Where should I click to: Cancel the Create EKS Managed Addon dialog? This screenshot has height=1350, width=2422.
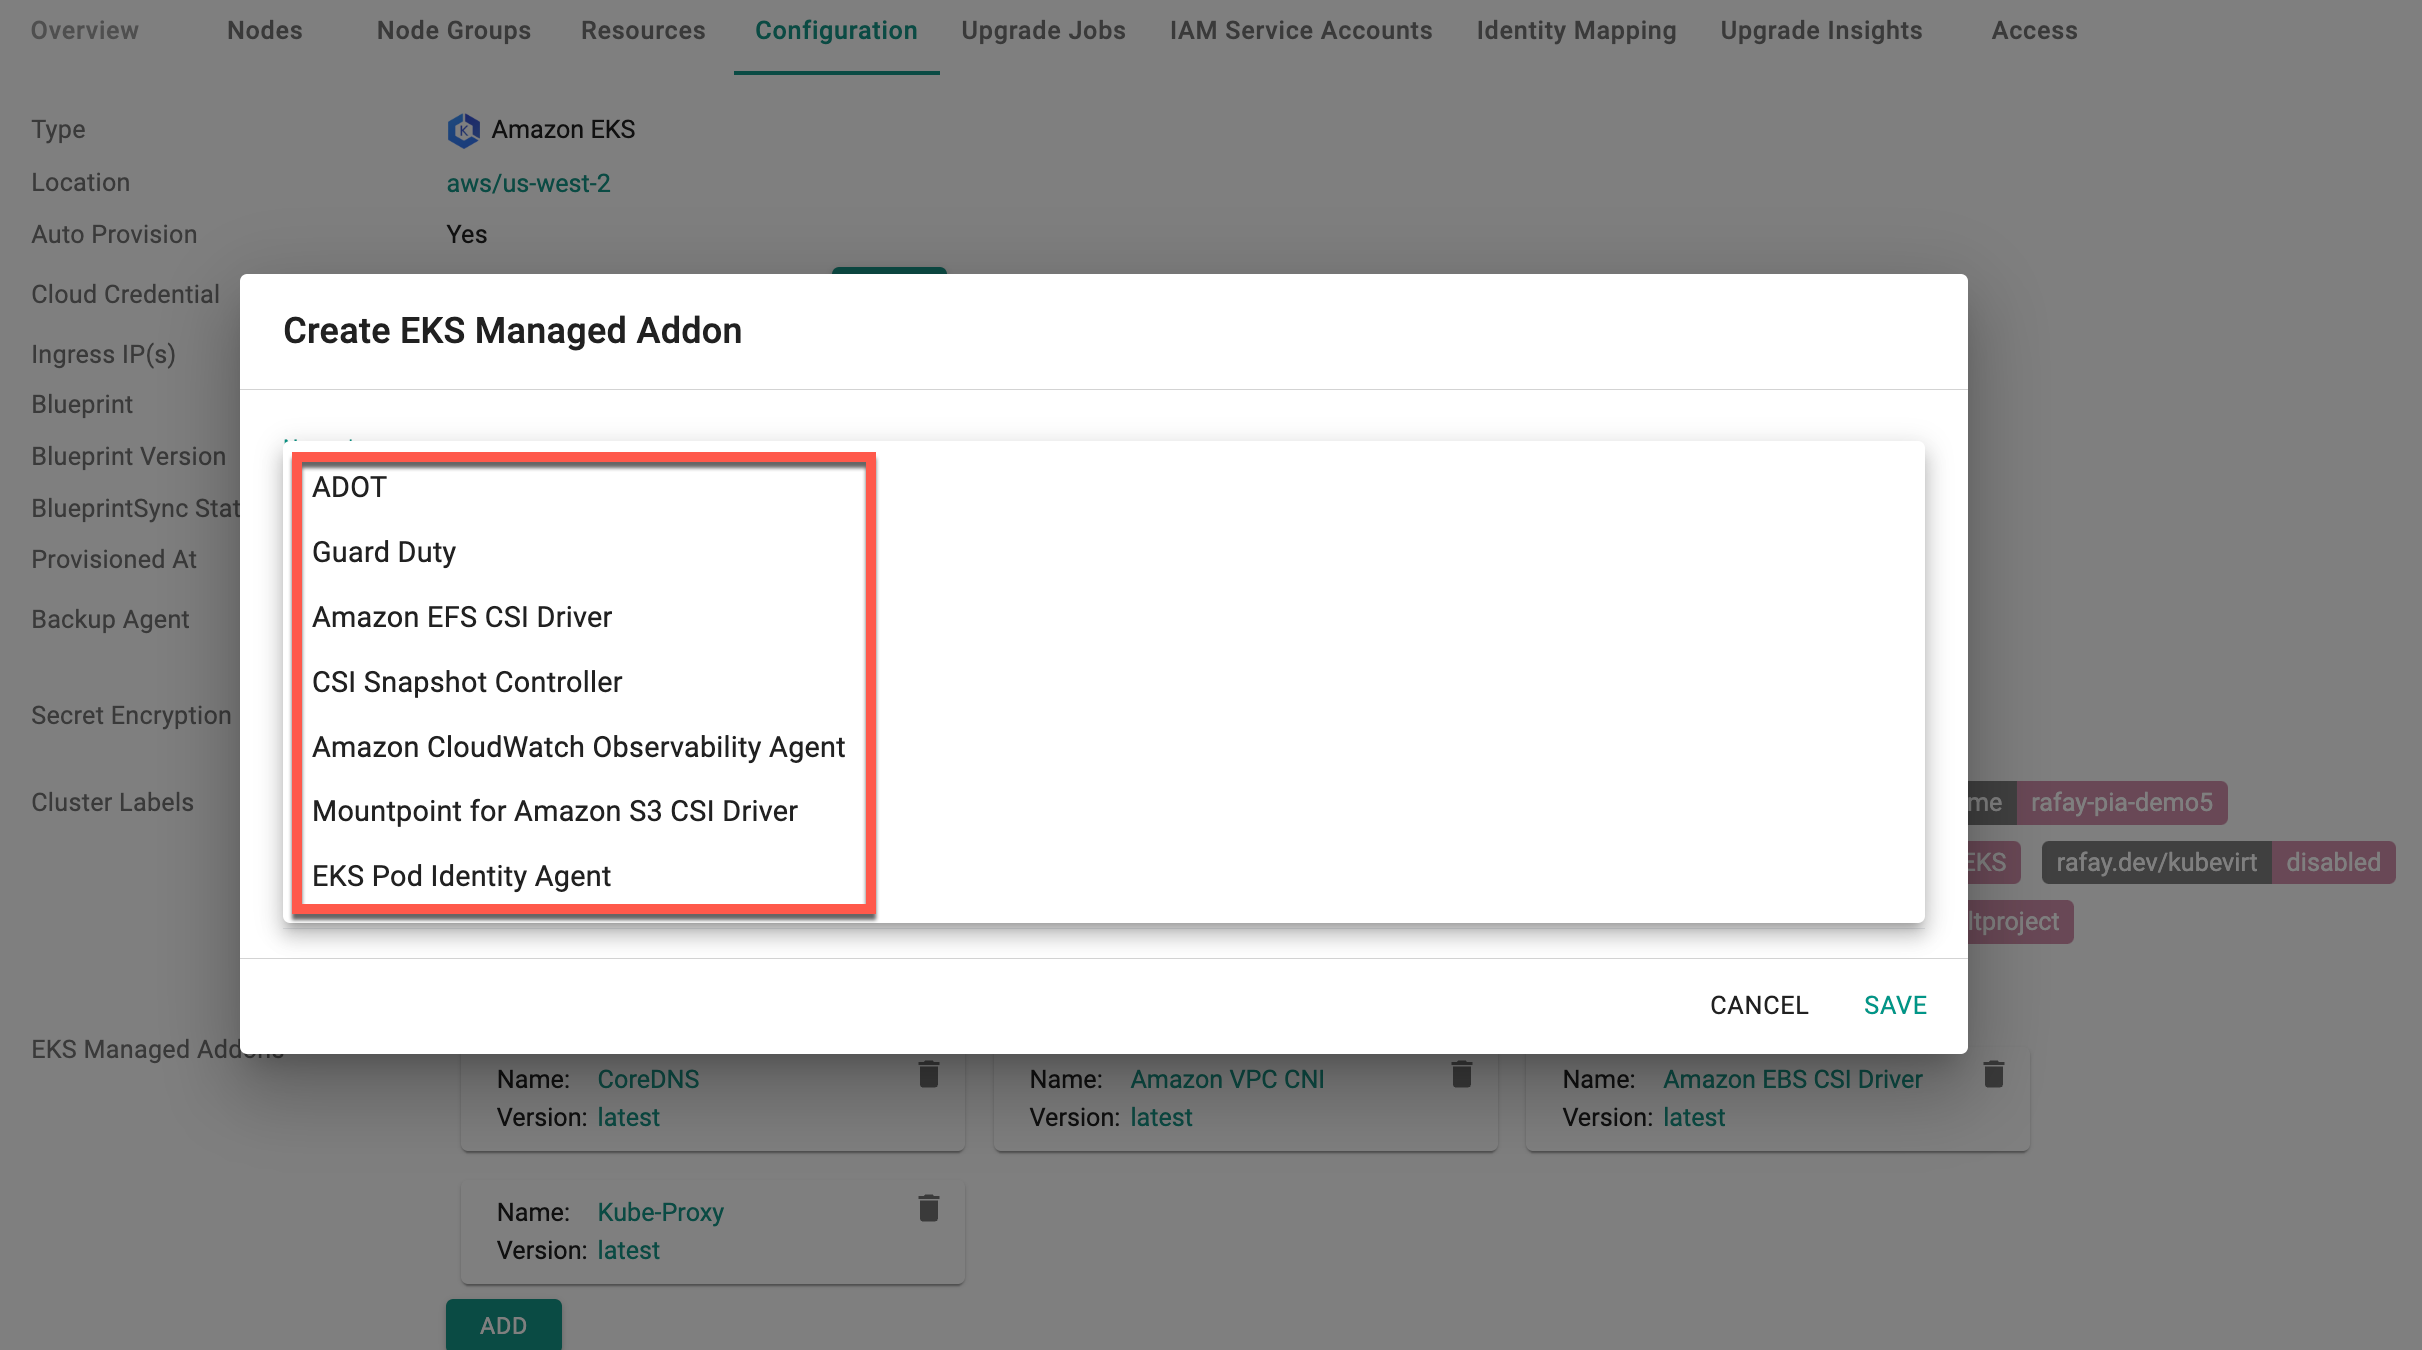[x=1759, y=1005]
